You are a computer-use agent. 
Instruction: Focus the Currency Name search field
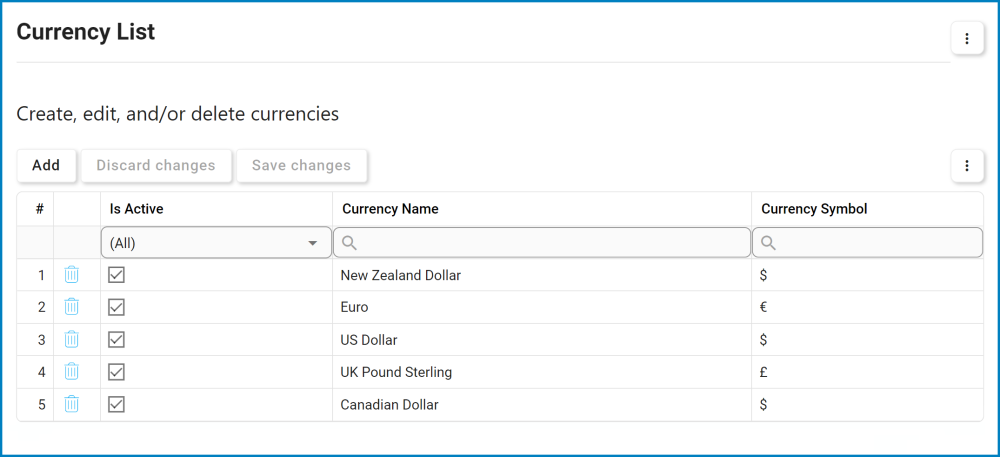tap(552, 243)
